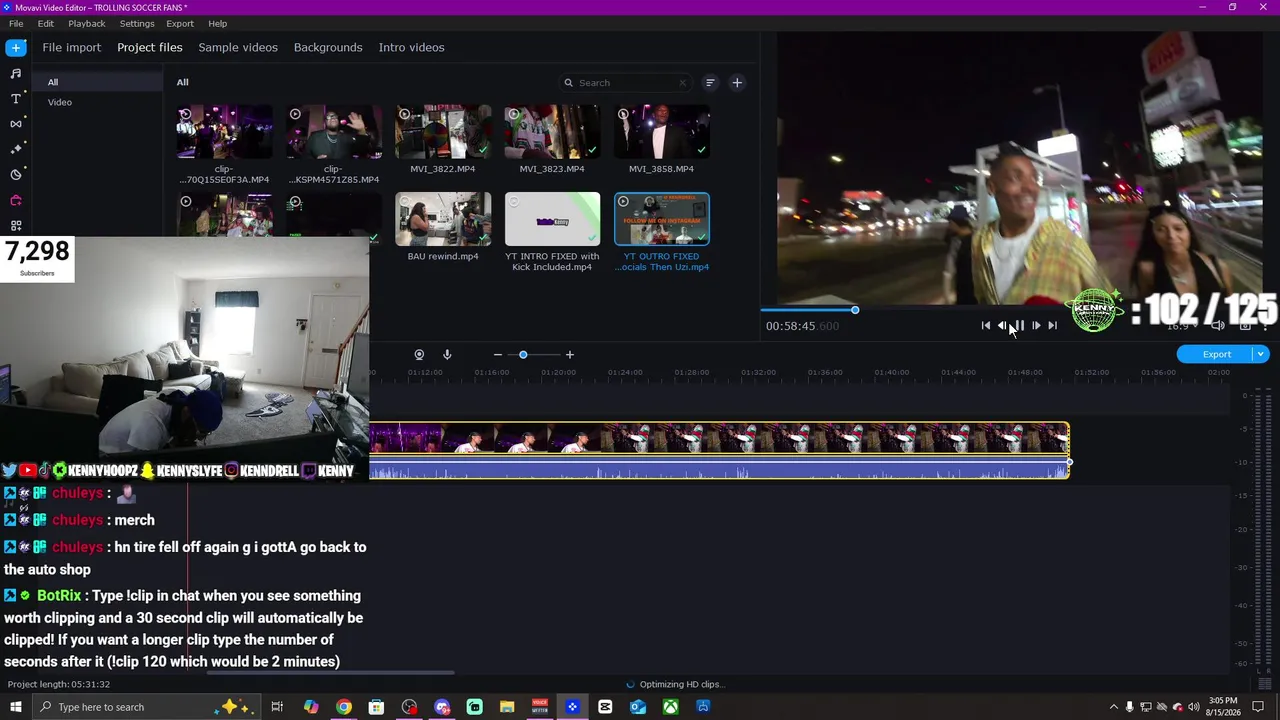1280x720 pixels.
Task: Select the MVI_3858.MP4 thumbnail
Action: [x=662, y=132]
